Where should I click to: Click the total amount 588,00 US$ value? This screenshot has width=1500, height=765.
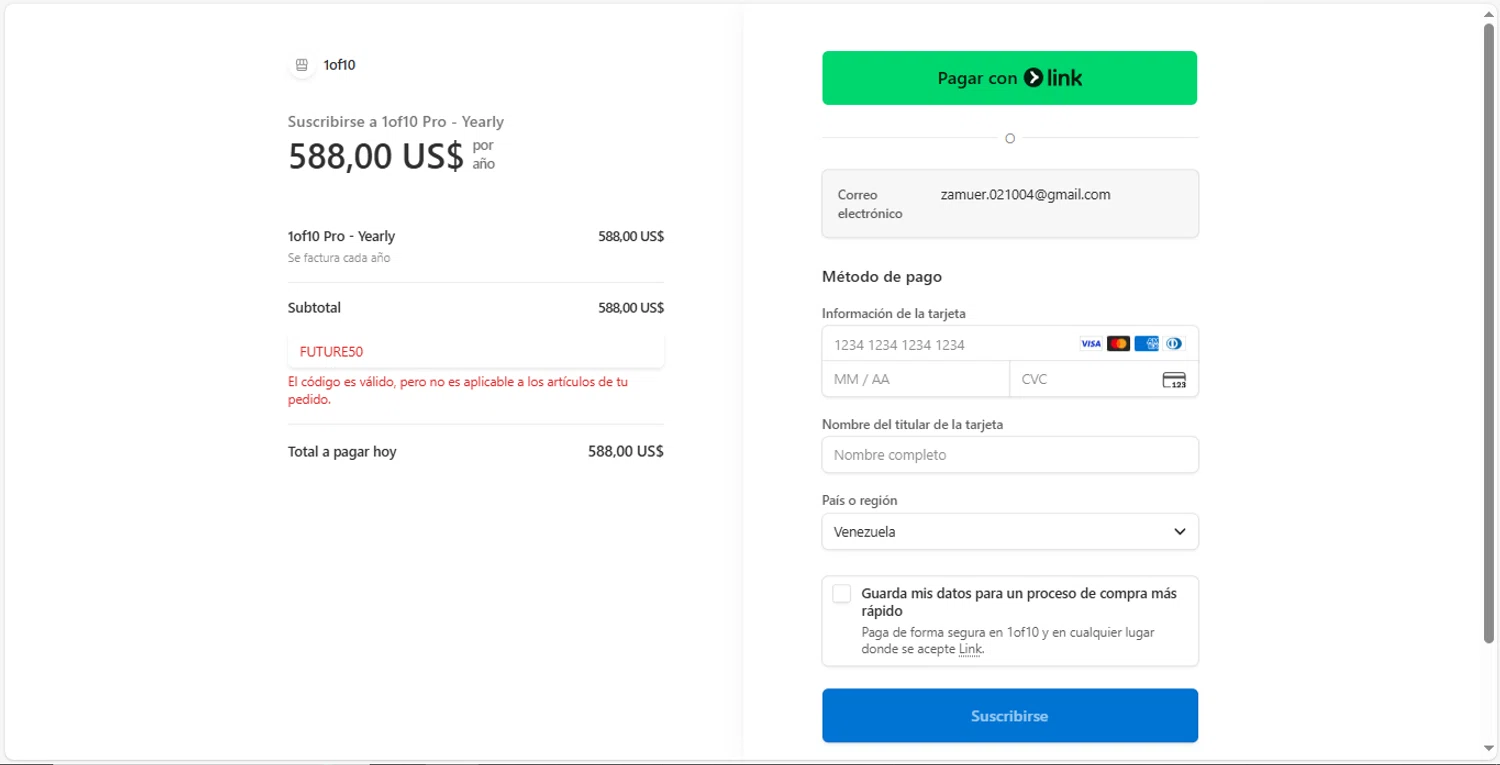[626, 452]
